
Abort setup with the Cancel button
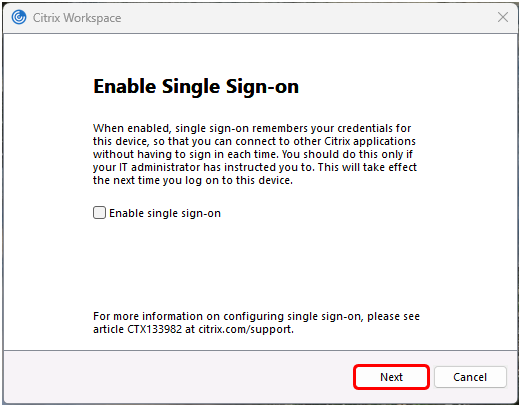pos(470,377)
